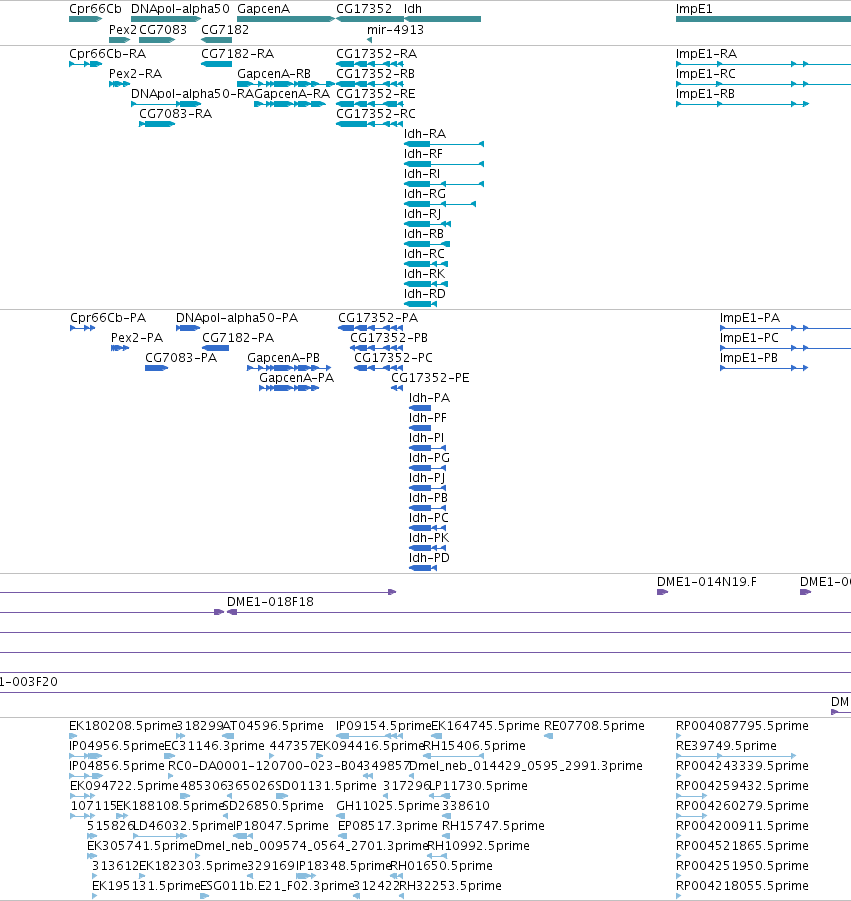Select transcript CG17352-RE
This screenshot has height=901, width=851.
[375, 94]
